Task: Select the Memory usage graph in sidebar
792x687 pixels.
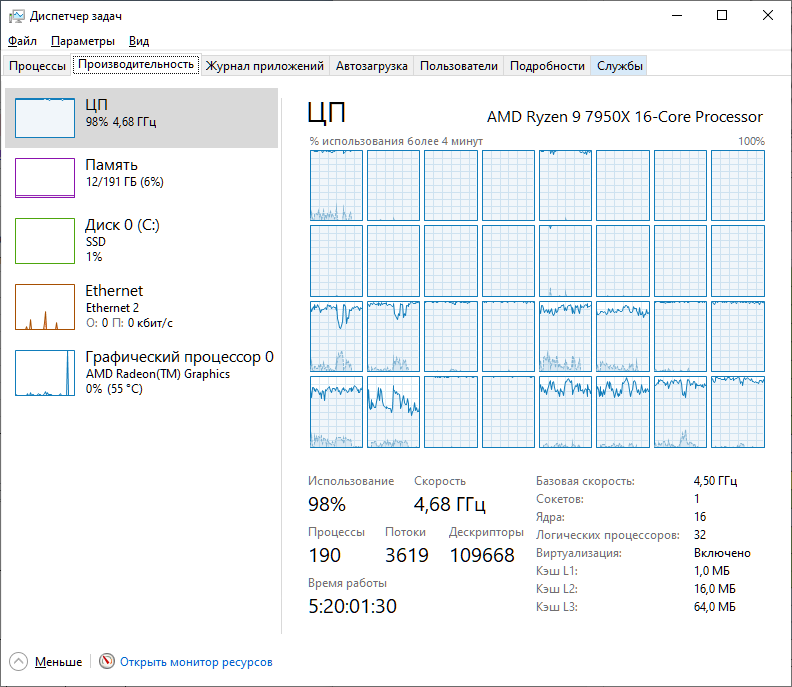Action: tap(45, 178)
